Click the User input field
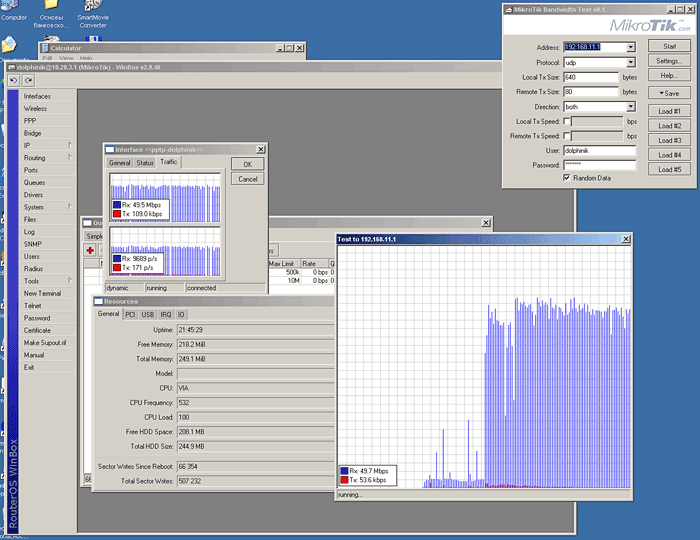This screenshot has width=700, height=540. [x=600, y=150]
